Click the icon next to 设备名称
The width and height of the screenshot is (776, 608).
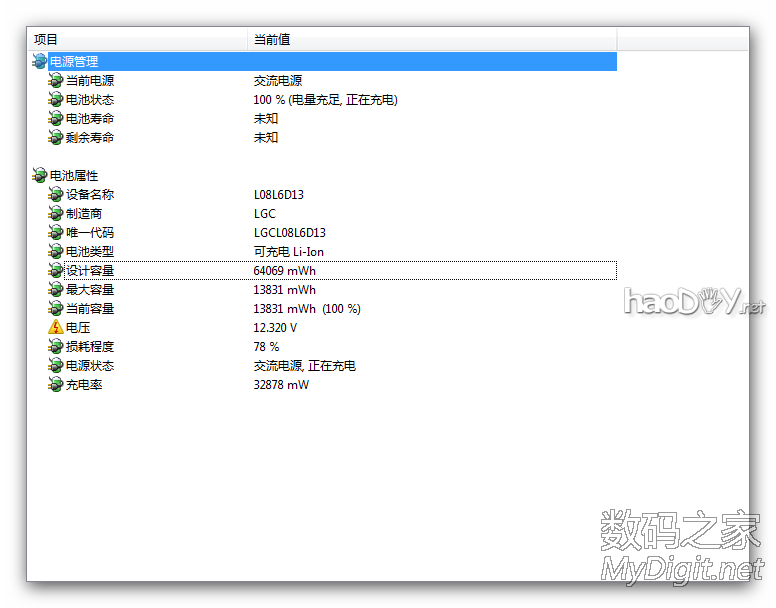[55, 195]
